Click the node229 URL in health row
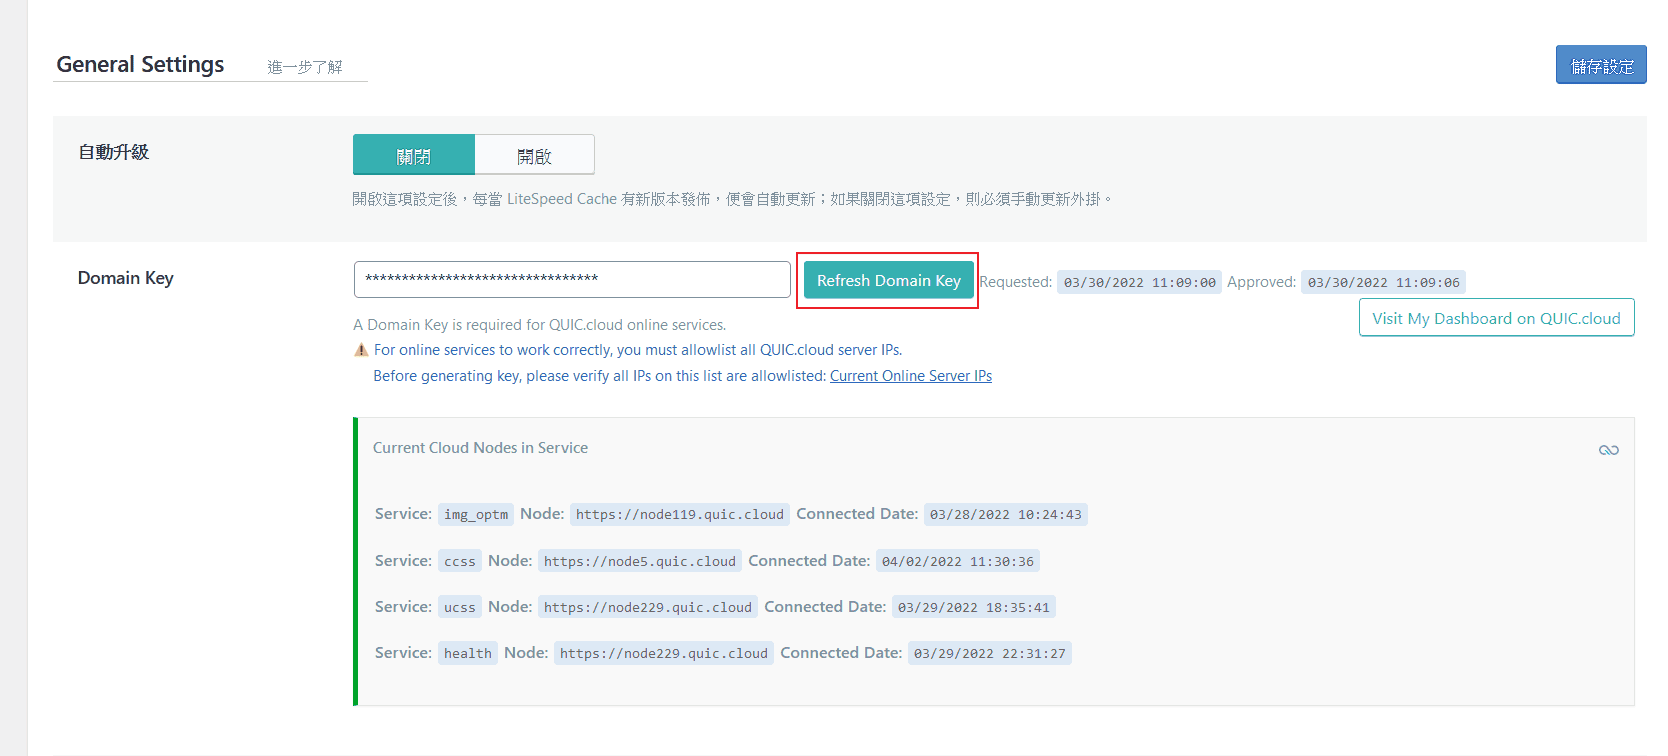This screenshot has height=756, width=1668. coord(663,654)
